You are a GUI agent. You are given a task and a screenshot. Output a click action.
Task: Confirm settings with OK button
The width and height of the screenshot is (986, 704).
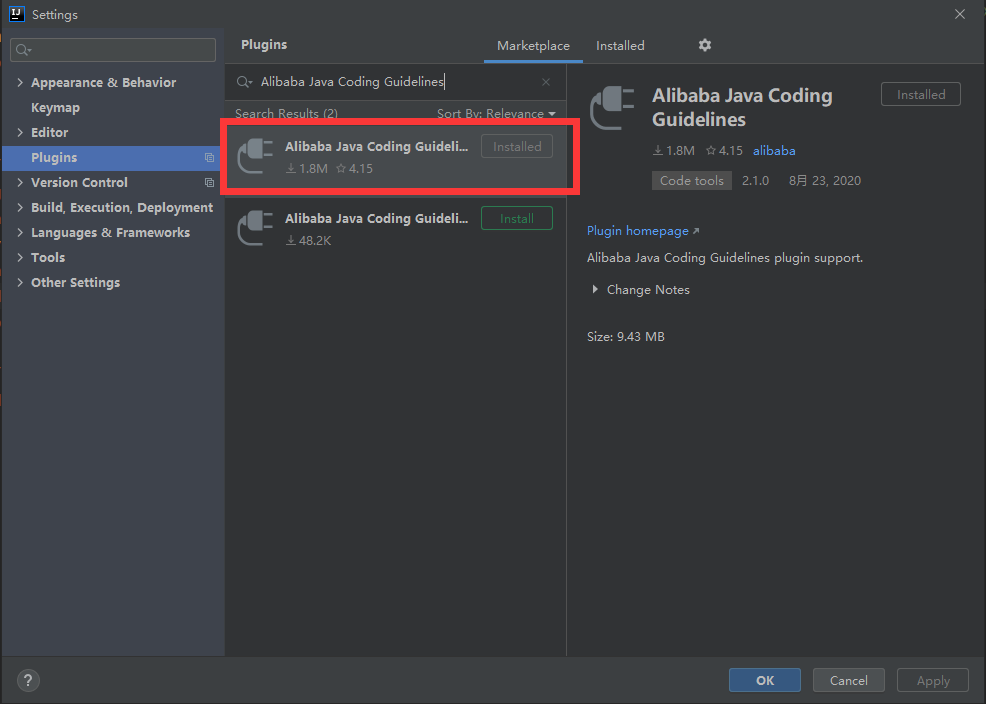[765, 680]
